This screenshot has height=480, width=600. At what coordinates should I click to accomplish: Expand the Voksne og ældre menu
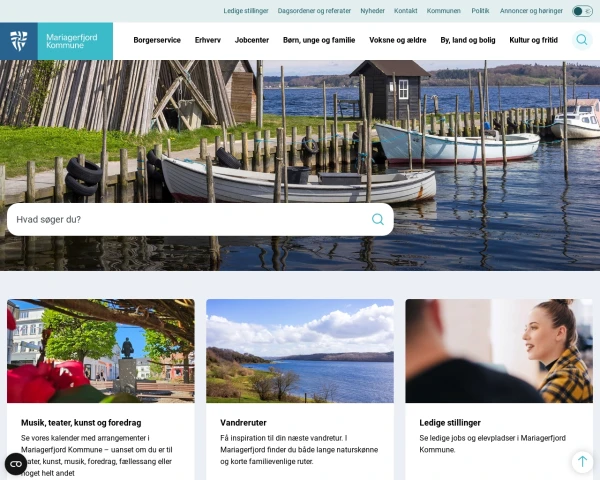398,40
